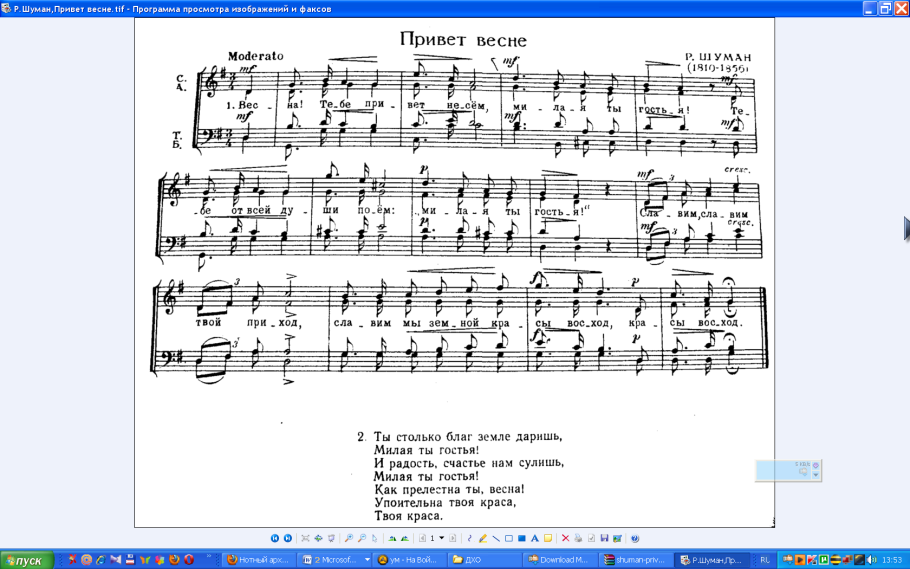Click the RU language indicator
The height and width of the screenshot is (569, 910).
tap(765, 560)
